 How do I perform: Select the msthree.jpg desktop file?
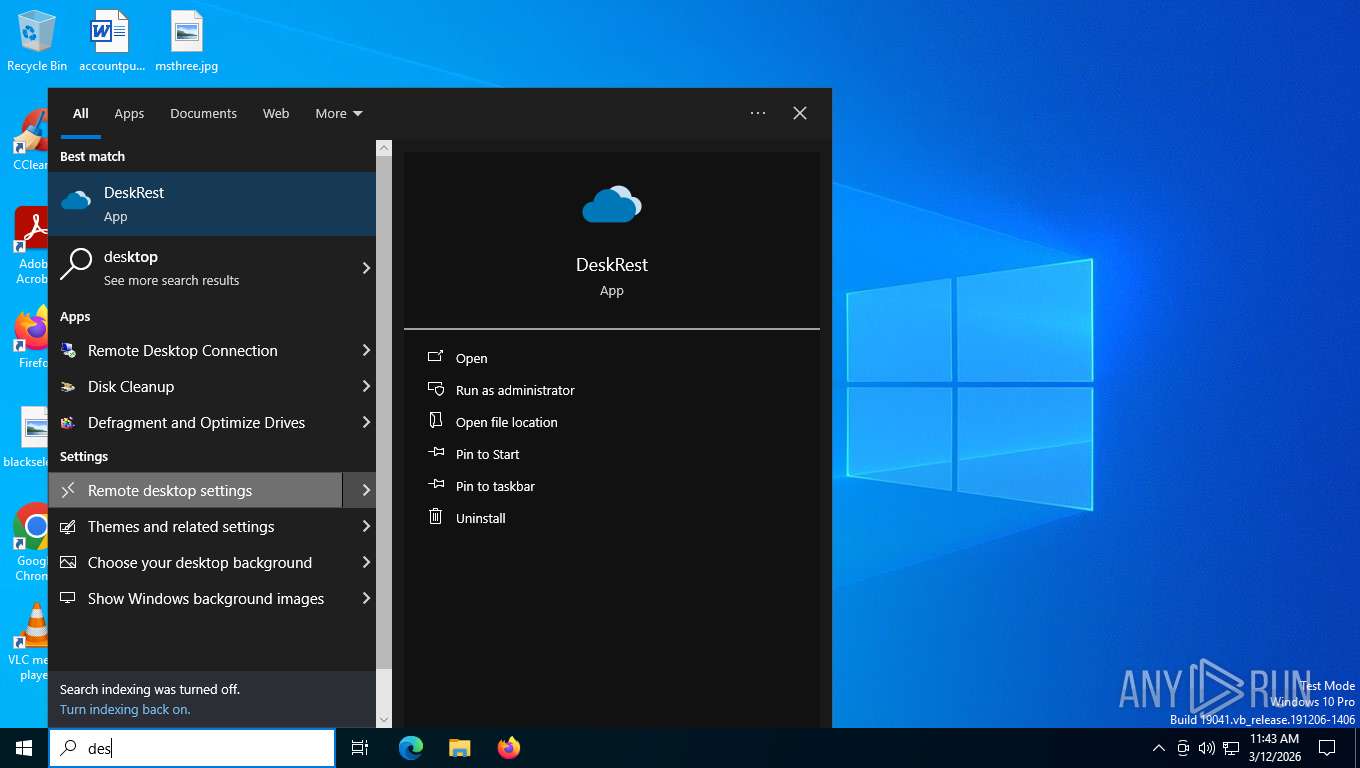pyautogui.click(x=187, y=41)
